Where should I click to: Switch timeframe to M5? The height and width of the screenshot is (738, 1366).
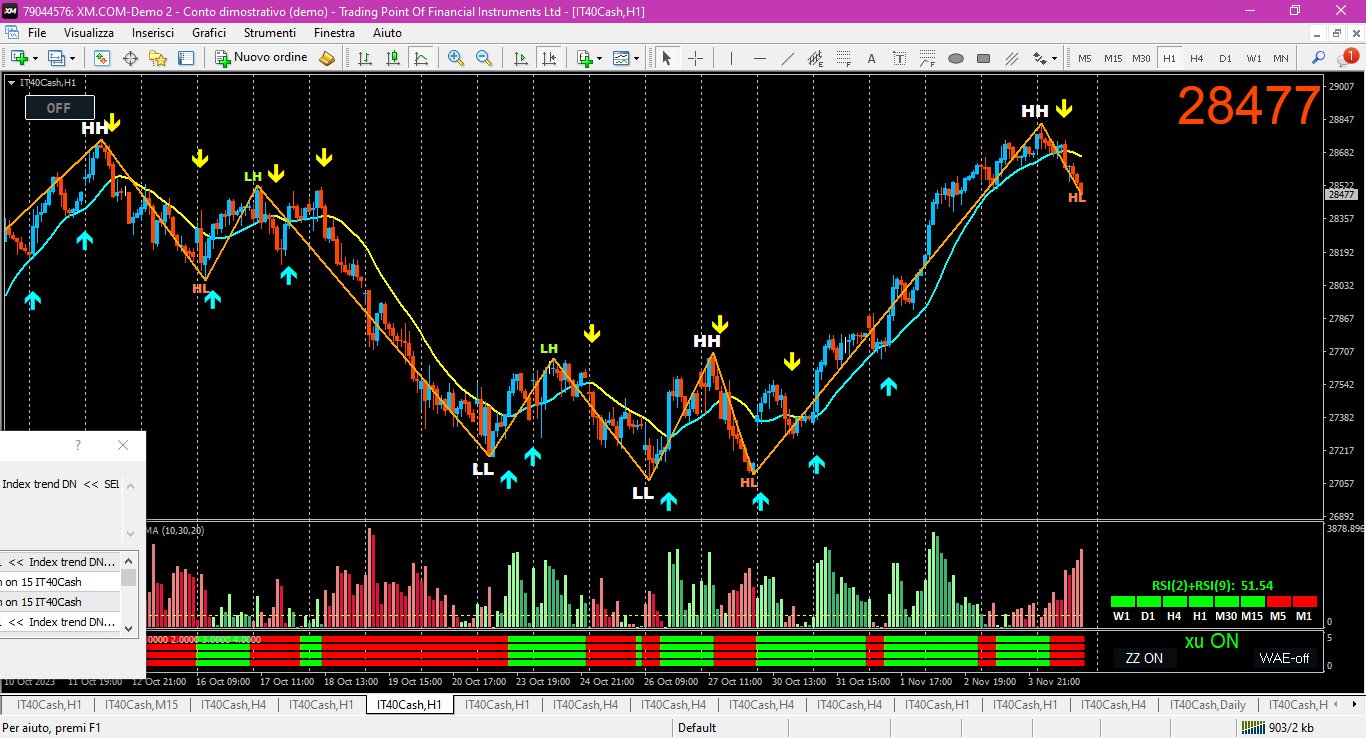(x=1084, y=58)
